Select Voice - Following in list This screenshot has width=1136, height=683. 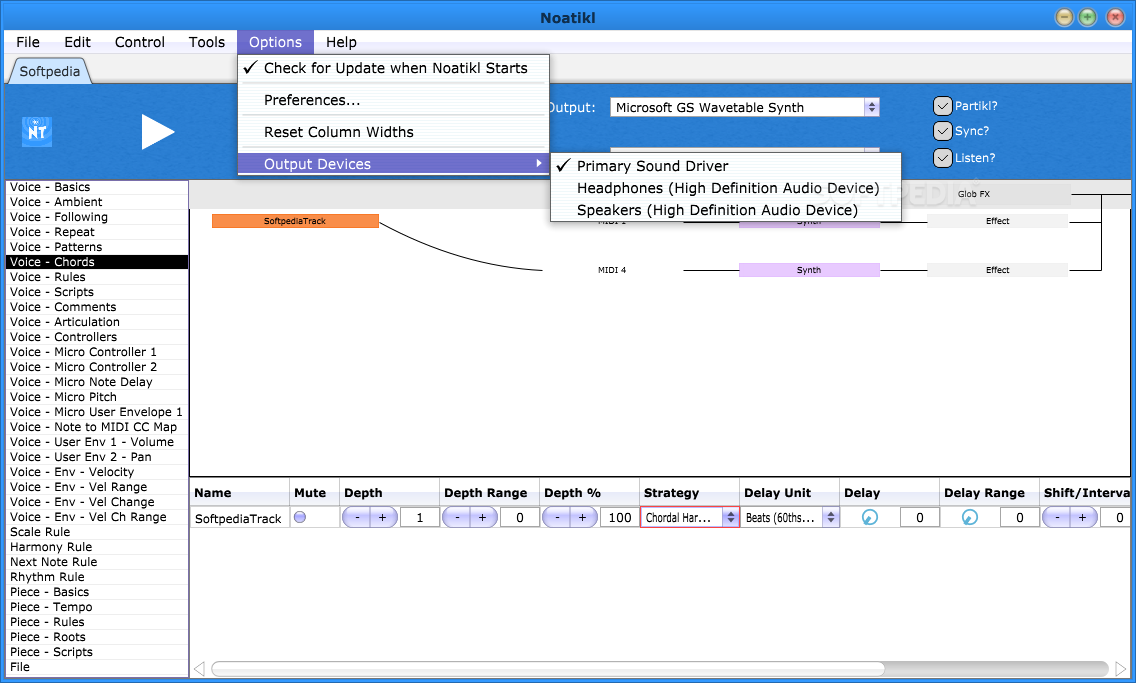[x=97, y=217]
